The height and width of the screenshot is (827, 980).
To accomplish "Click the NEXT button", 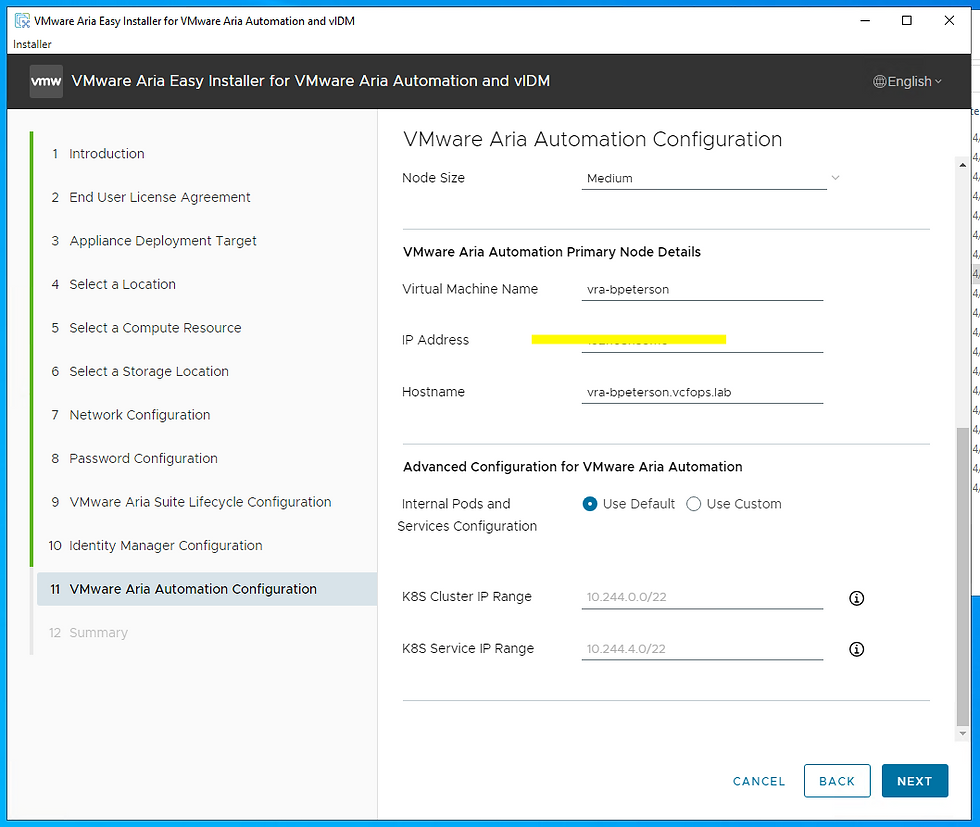I will click(x=914, y=781).
